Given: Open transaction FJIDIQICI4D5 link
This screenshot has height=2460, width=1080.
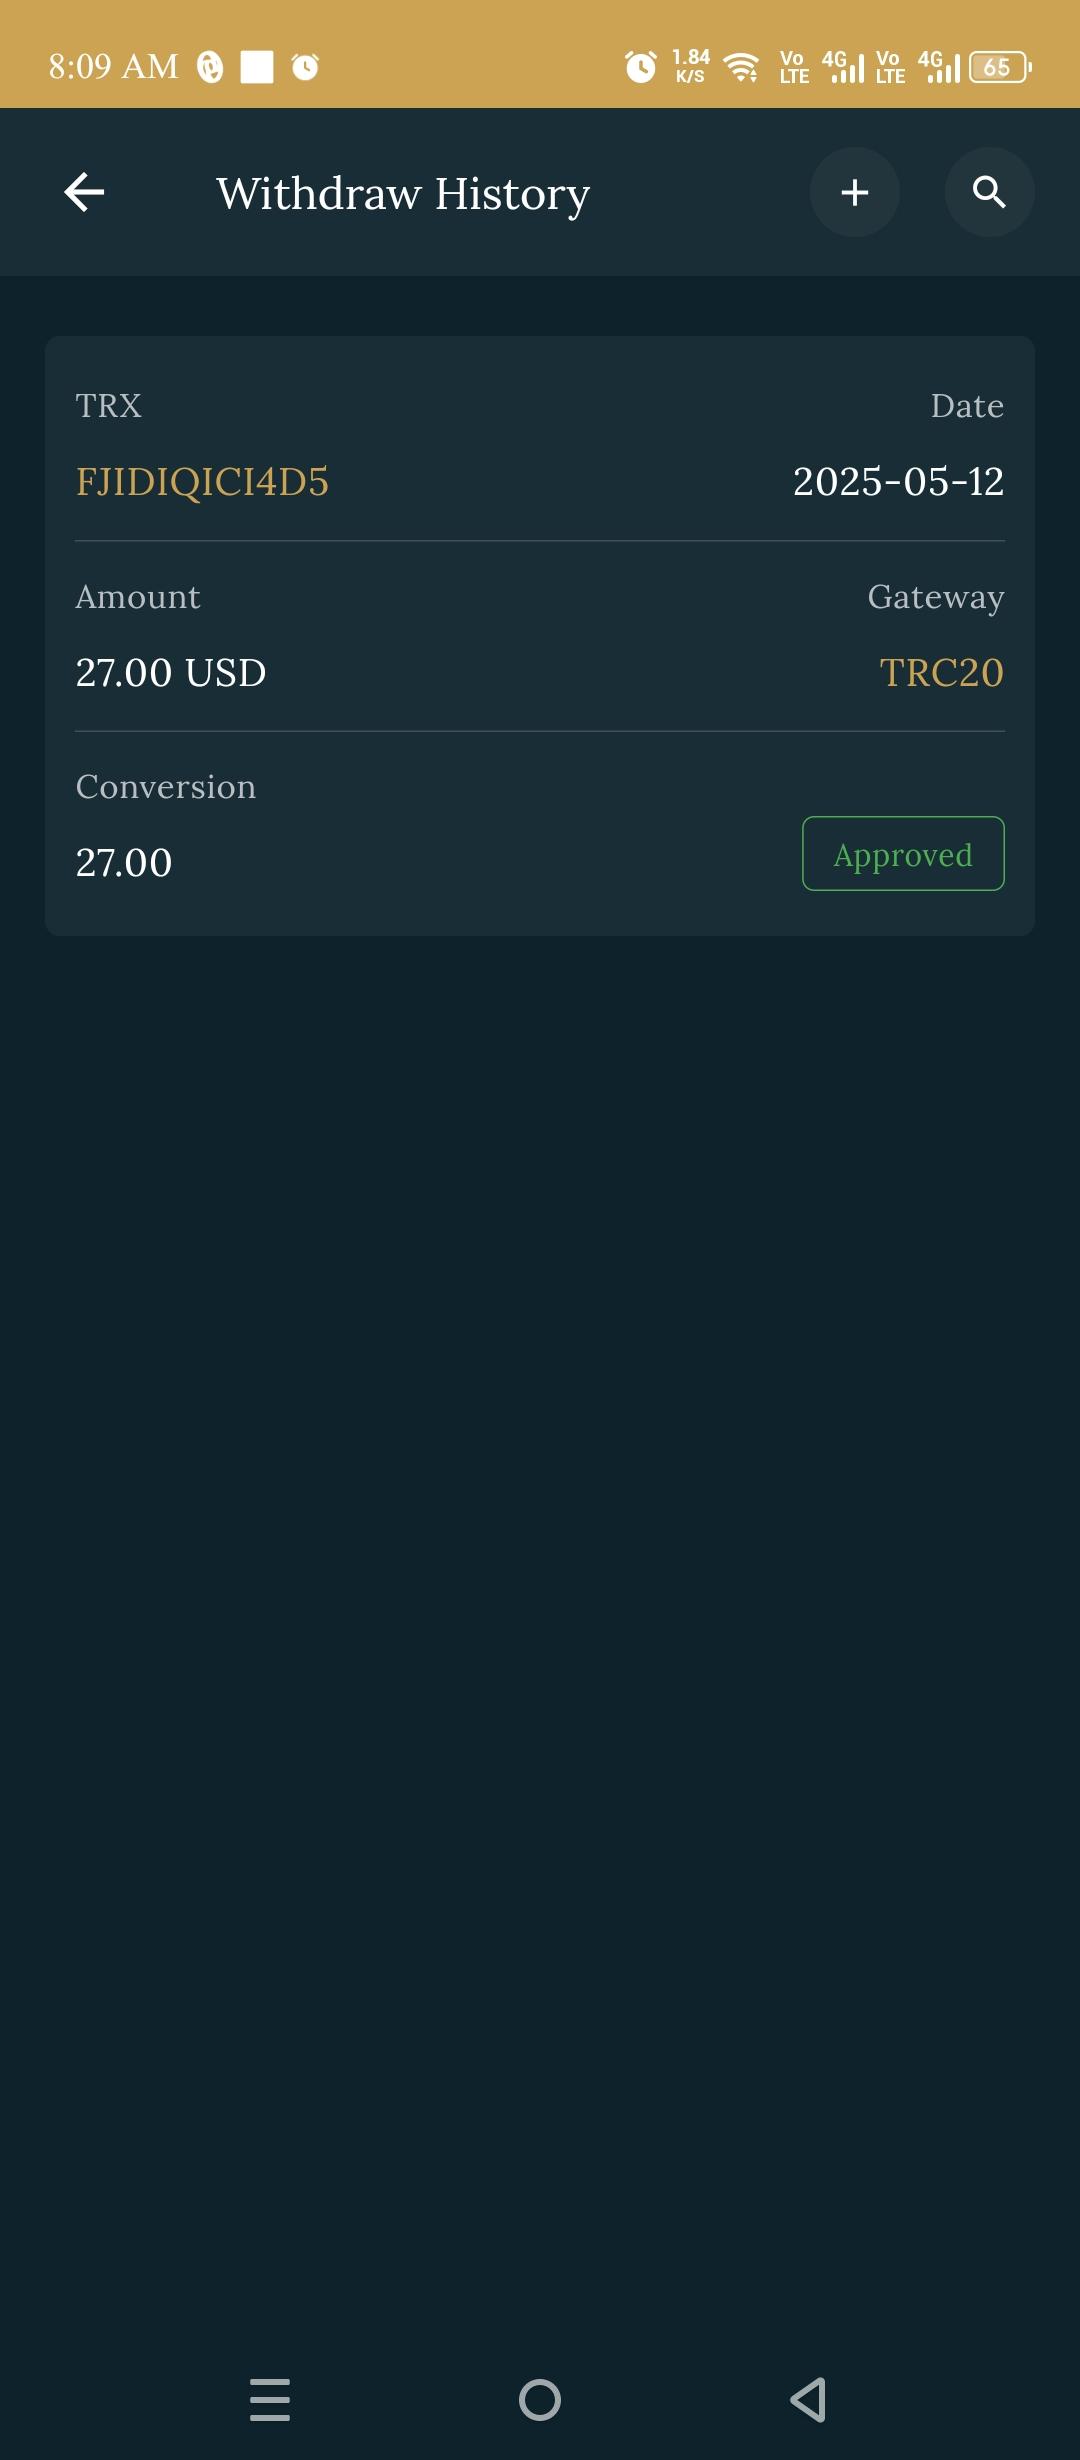Looking at the screenshot, I should click(x=202, y=482).
